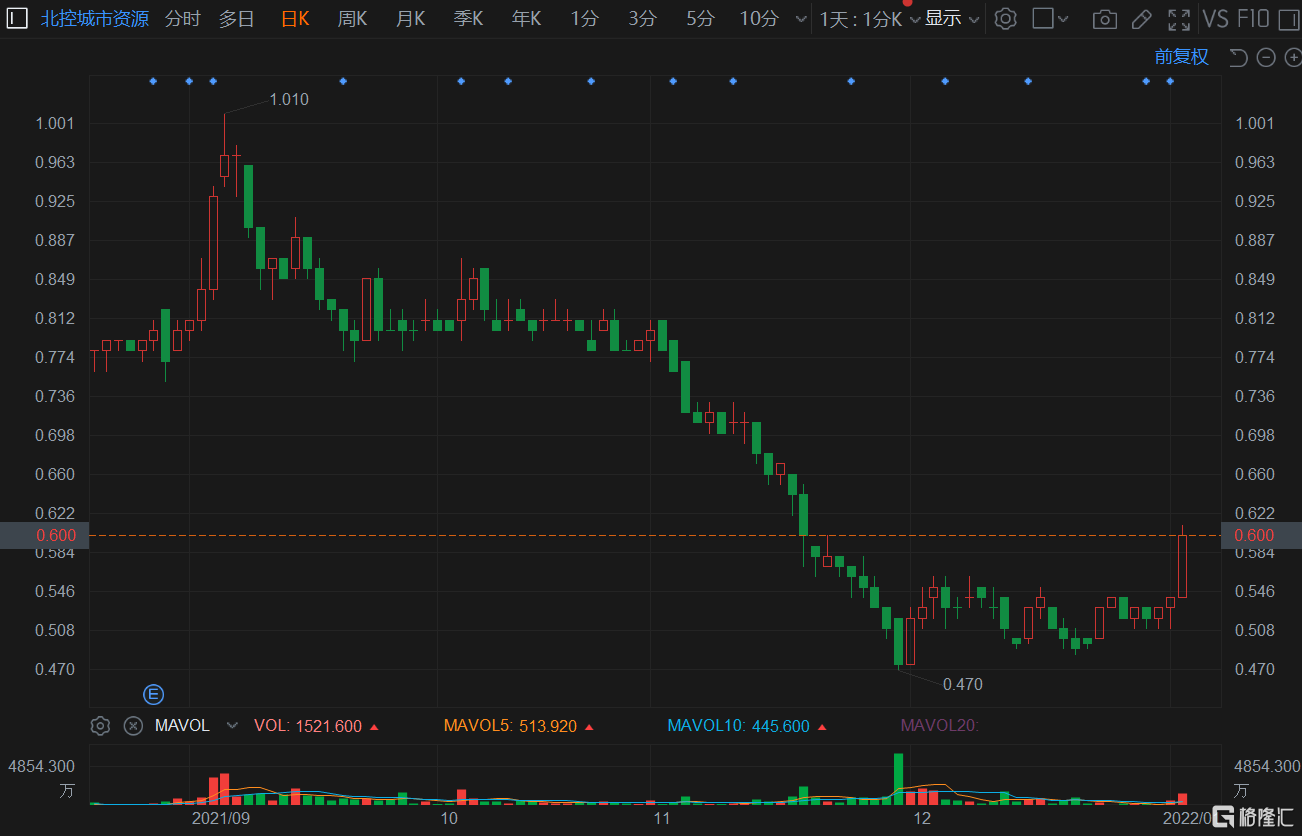Screen dimensions: 1302x836
Task: Click the highlighted 0.600 price tag on right axis
Action: (x=1261, y=535)
